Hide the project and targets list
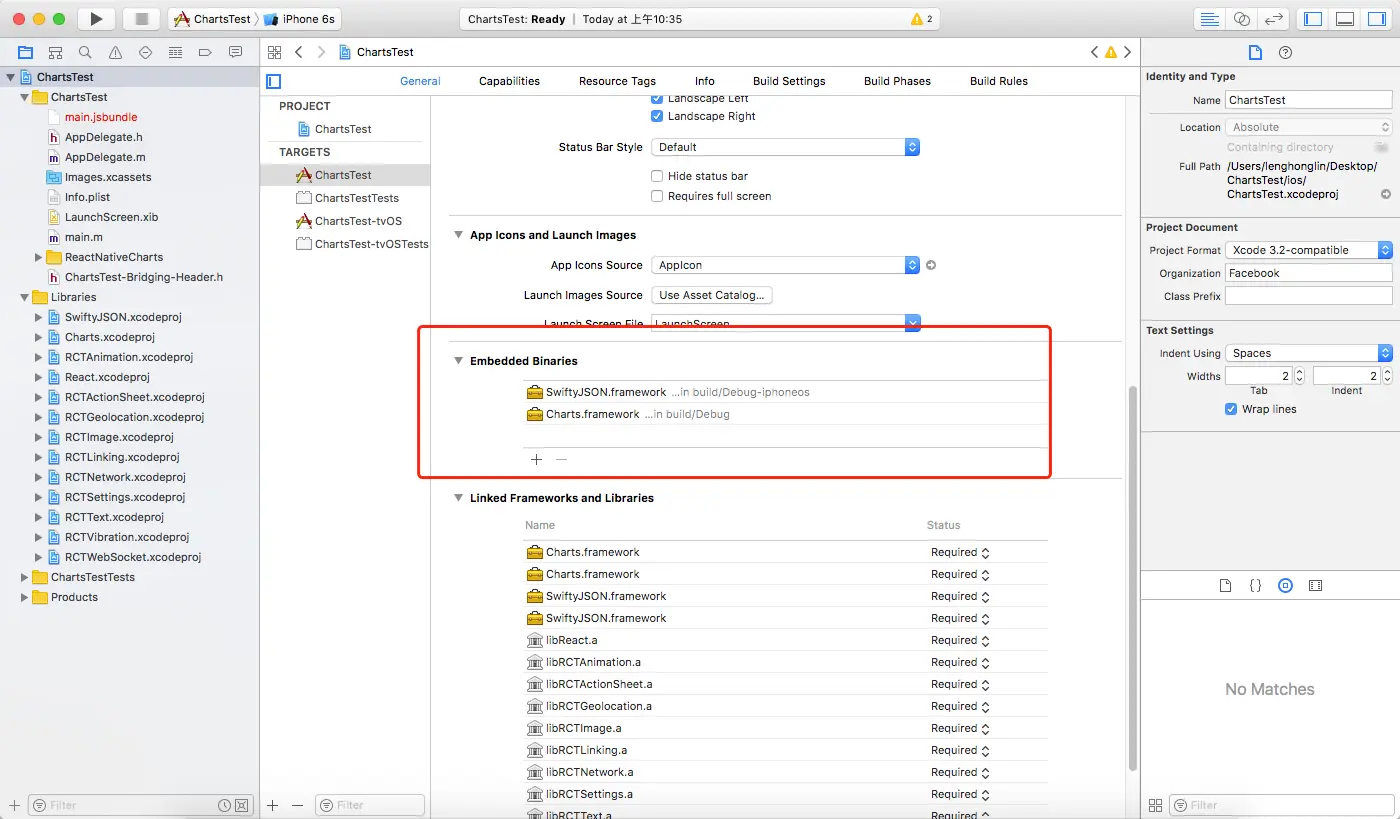 point(274,81)
